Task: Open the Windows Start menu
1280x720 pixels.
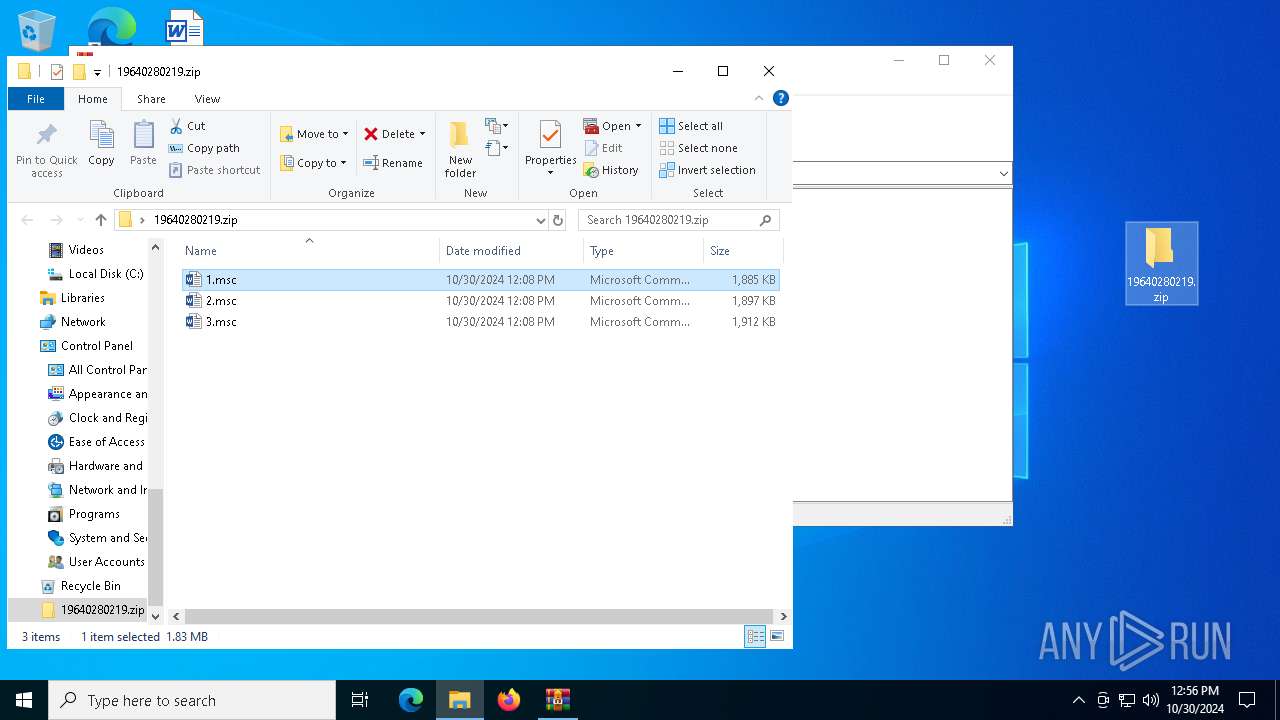Action: [x=24, y=700]
